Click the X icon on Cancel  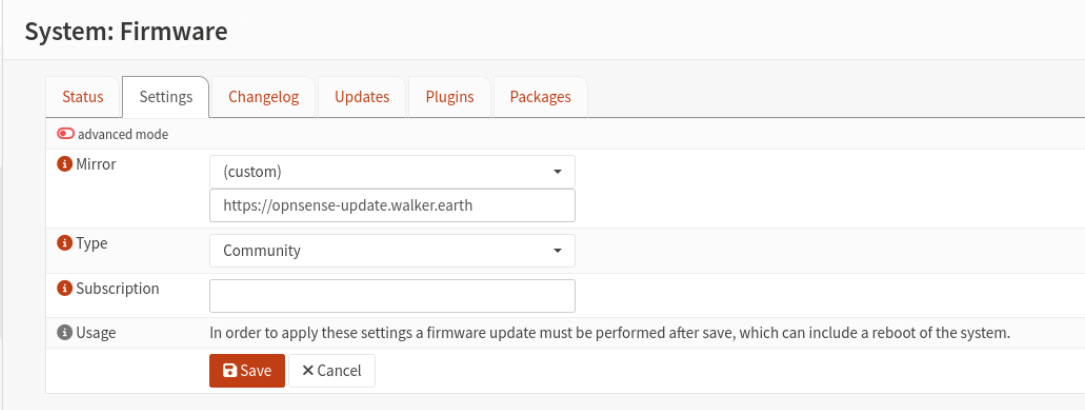[x=308, y=371]
